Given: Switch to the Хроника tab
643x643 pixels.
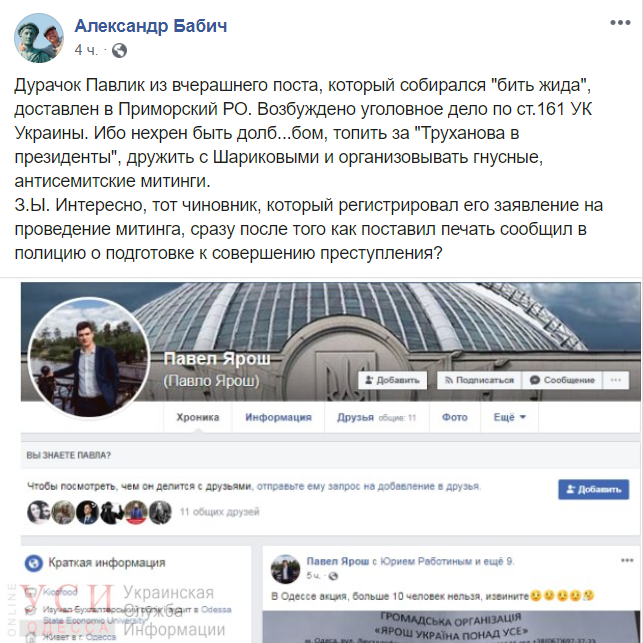Looking at the screenshot, I should pos(198,417).
